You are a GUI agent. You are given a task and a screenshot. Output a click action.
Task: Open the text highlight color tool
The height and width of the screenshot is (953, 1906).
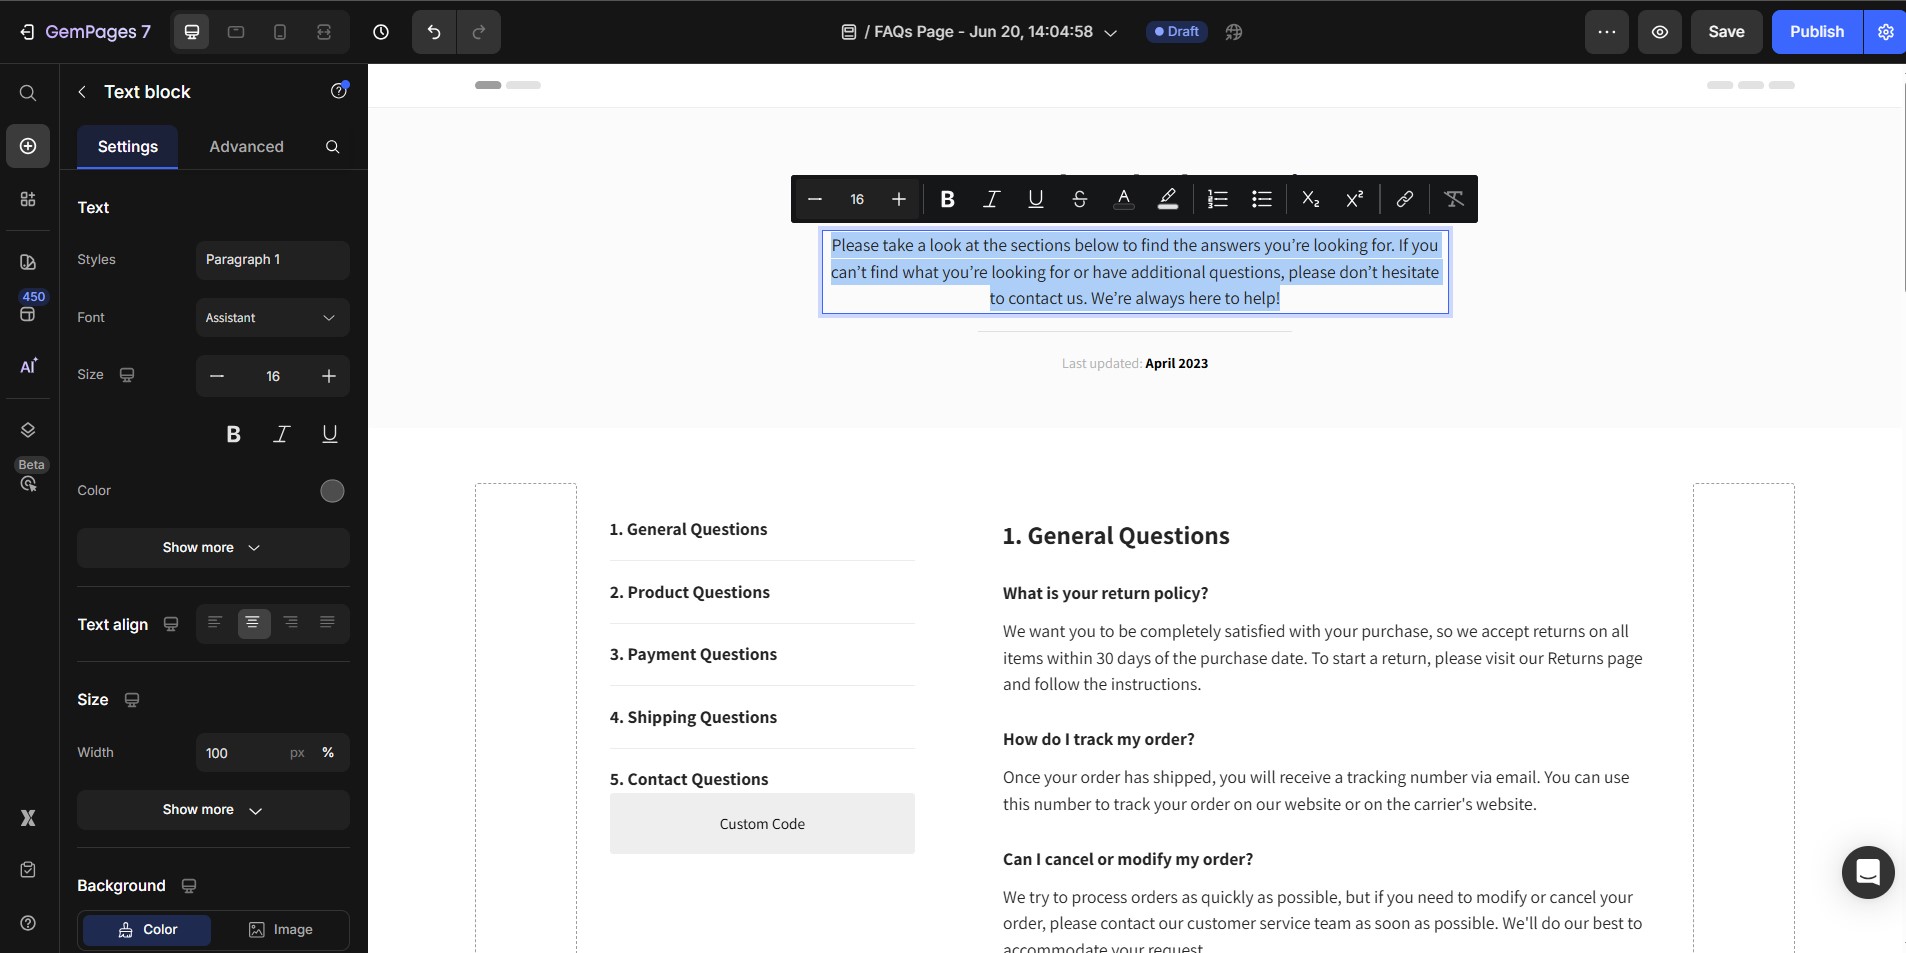1167,199
